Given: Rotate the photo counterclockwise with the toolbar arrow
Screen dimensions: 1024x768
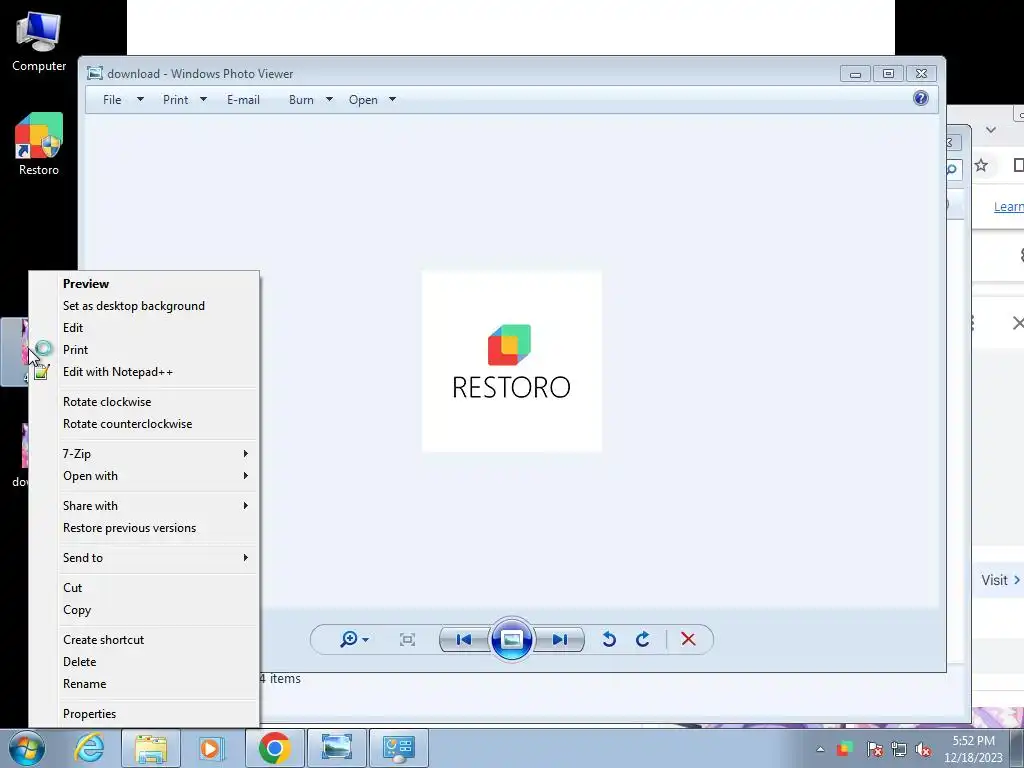Looking at the screenshot, I should (609, 639).
